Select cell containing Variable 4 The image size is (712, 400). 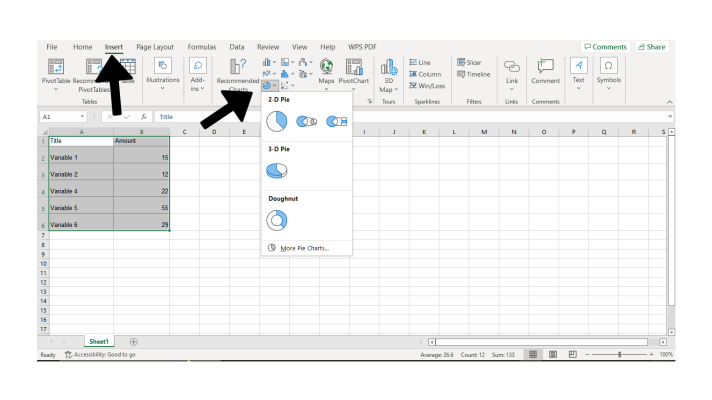81,189
